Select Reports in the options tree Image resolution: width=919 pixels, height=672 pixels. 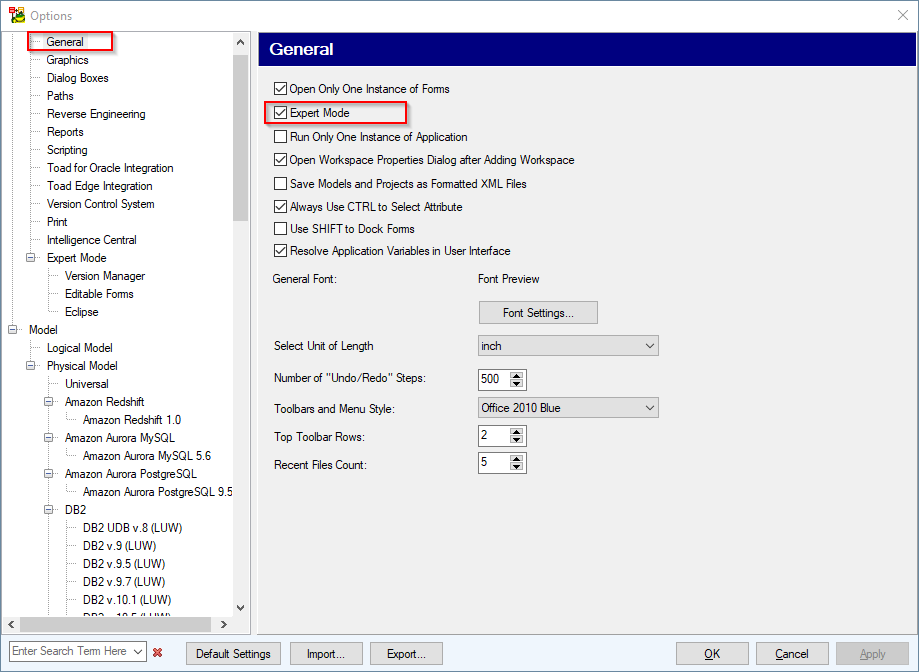tap(65, 132)
